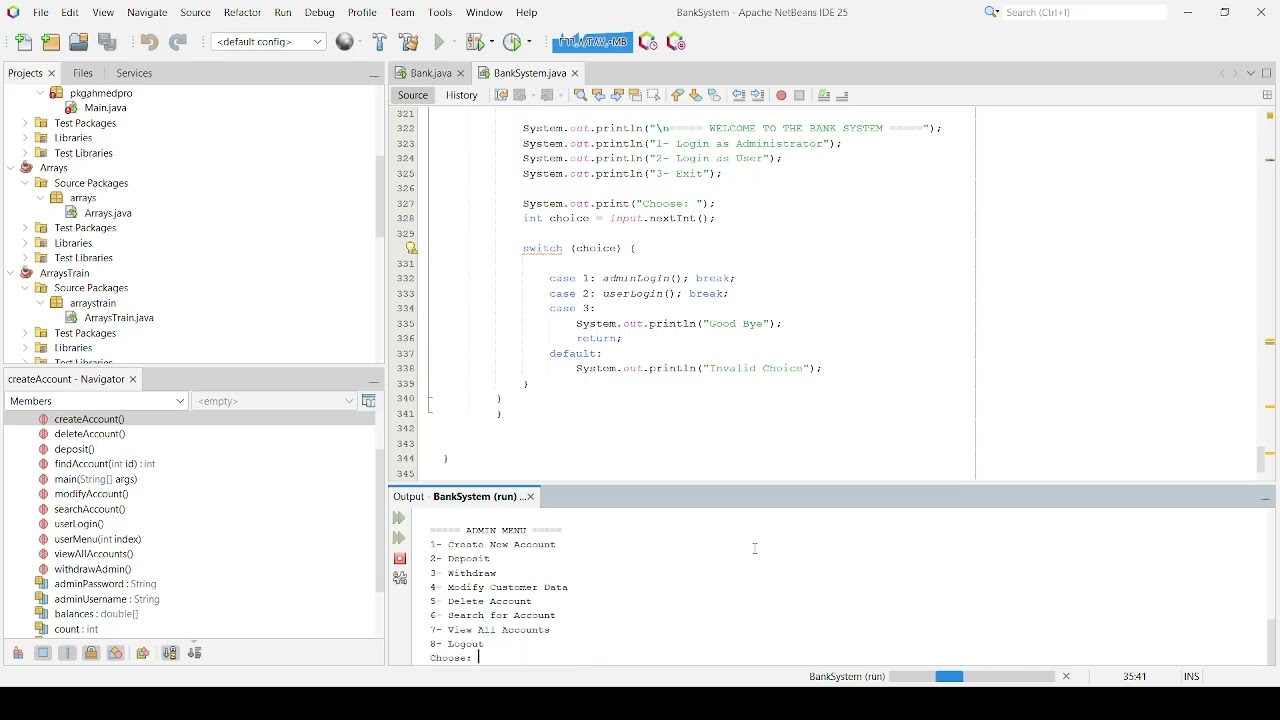Open the Navigate menu

[147, 12]
